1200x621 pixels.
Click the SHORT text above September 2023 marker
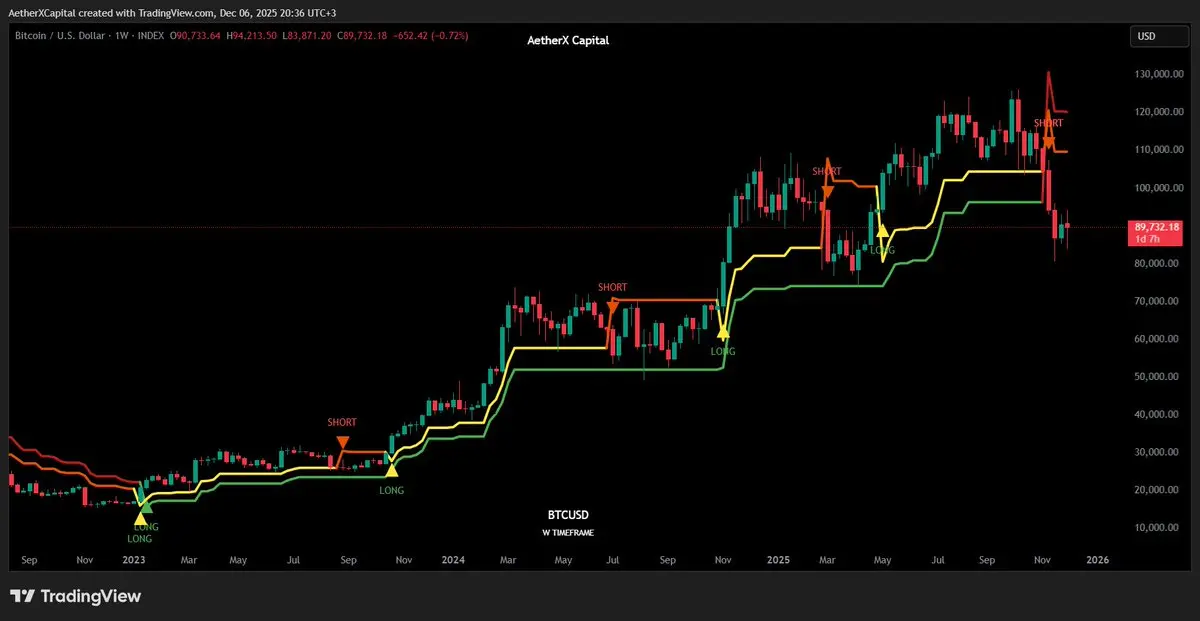342,423
